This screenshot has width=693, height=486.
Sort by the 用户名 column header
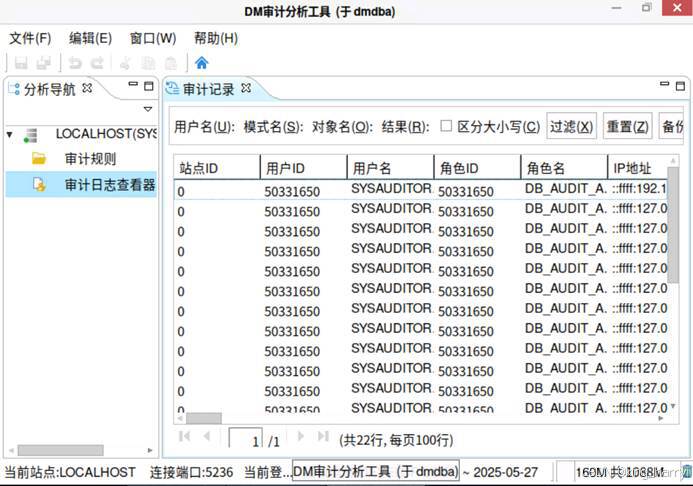coord(390,167)
